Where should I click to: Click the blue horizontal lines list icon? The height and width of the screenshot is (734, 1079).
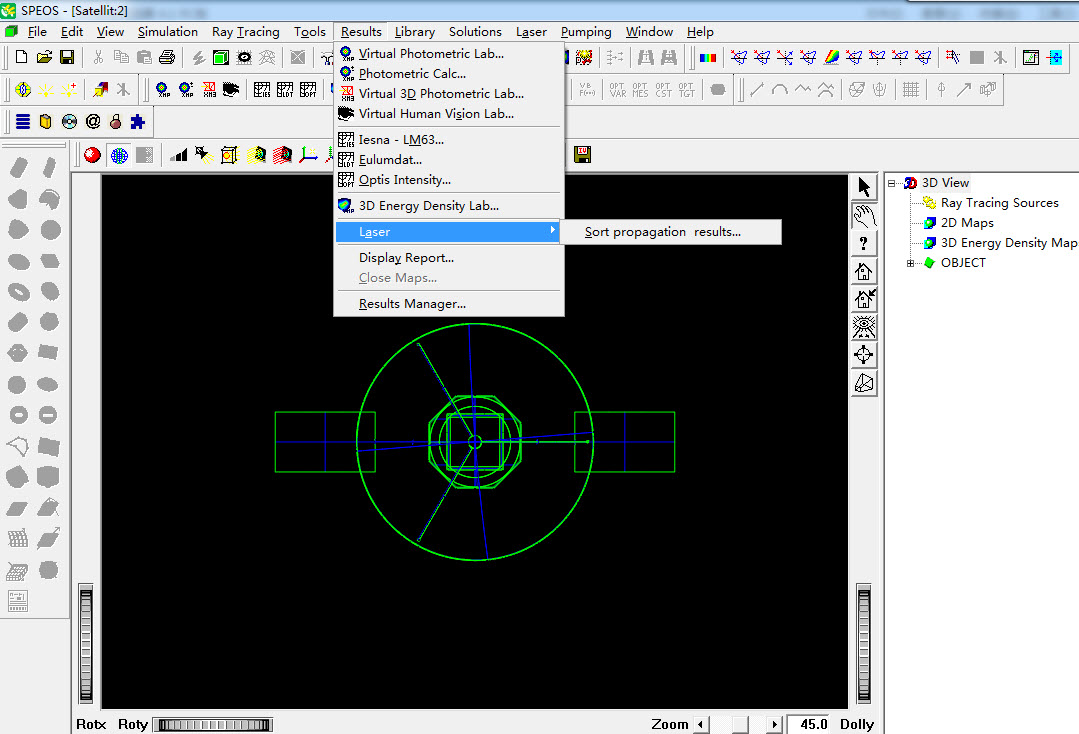[x=23, y=122]
